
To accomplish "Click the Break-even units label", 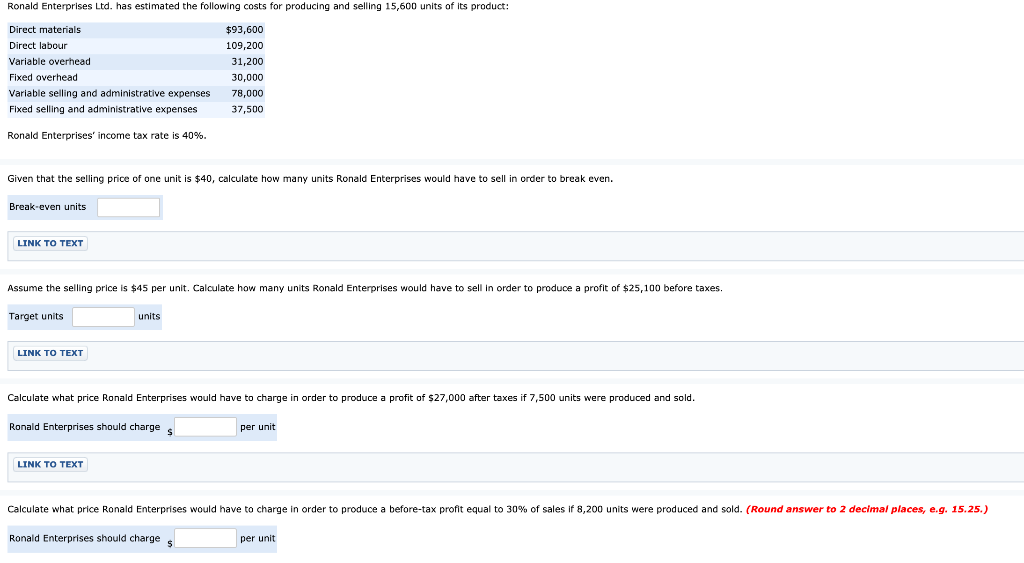I will (x=48, y=207).
